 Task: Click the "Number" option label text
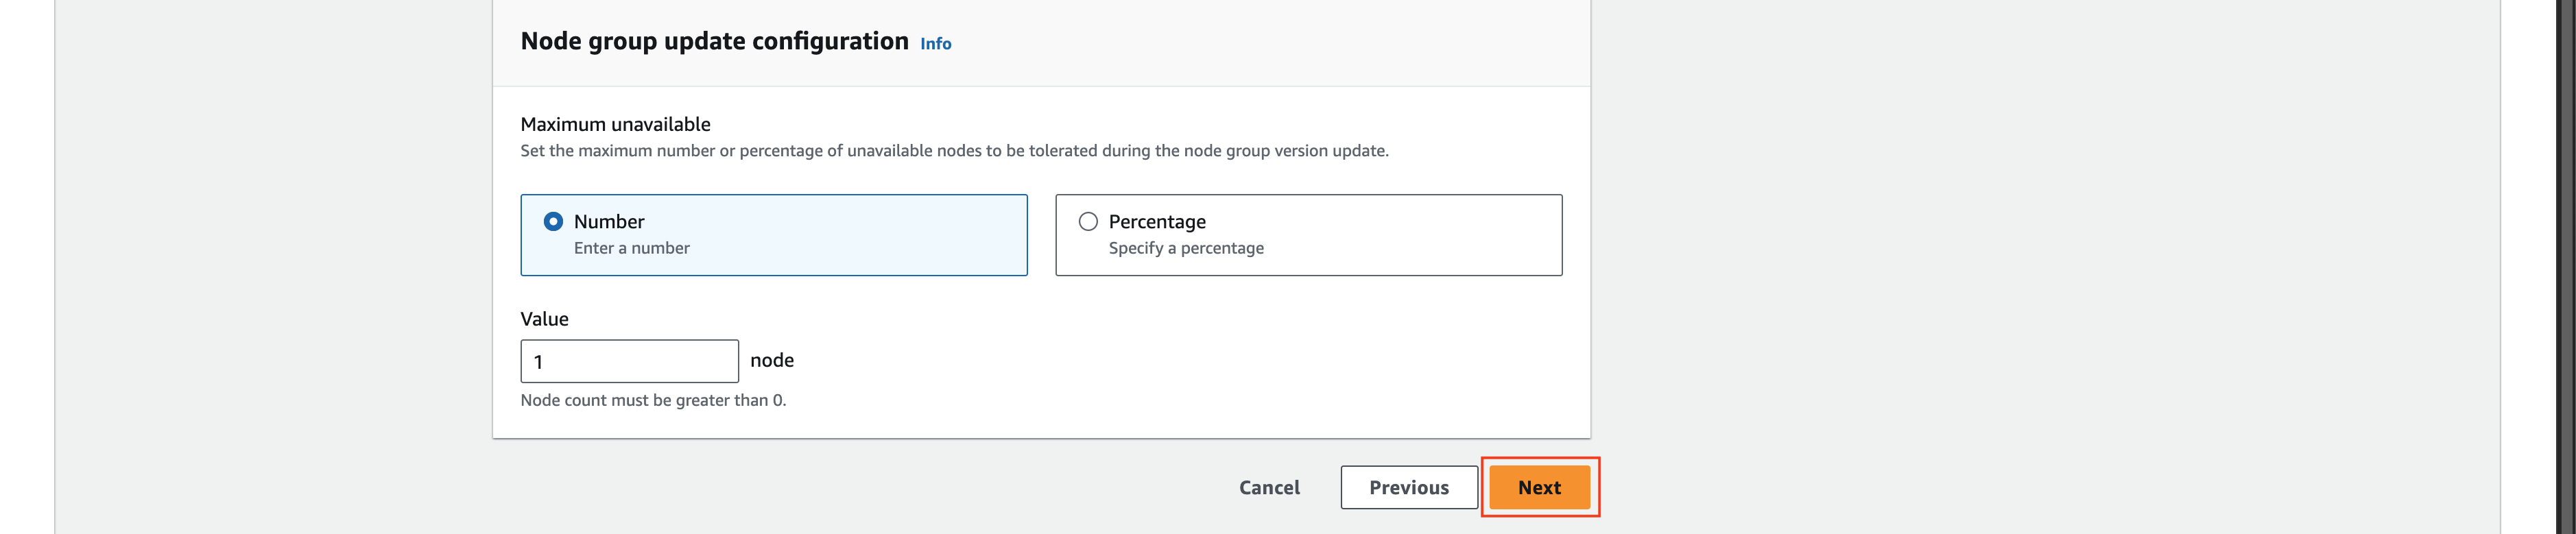(609, 222)
